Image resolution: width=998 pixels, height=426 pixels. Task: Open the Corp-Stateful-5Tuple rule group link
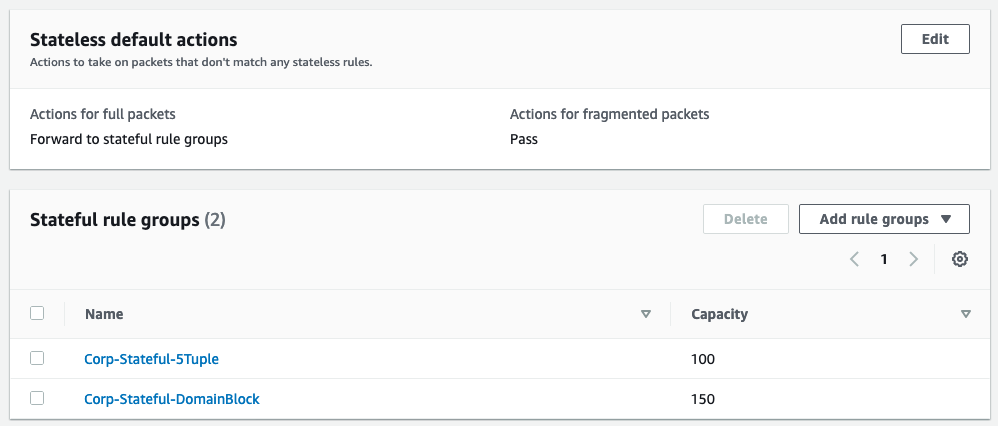pyautogui.click(x=151, y=359)
